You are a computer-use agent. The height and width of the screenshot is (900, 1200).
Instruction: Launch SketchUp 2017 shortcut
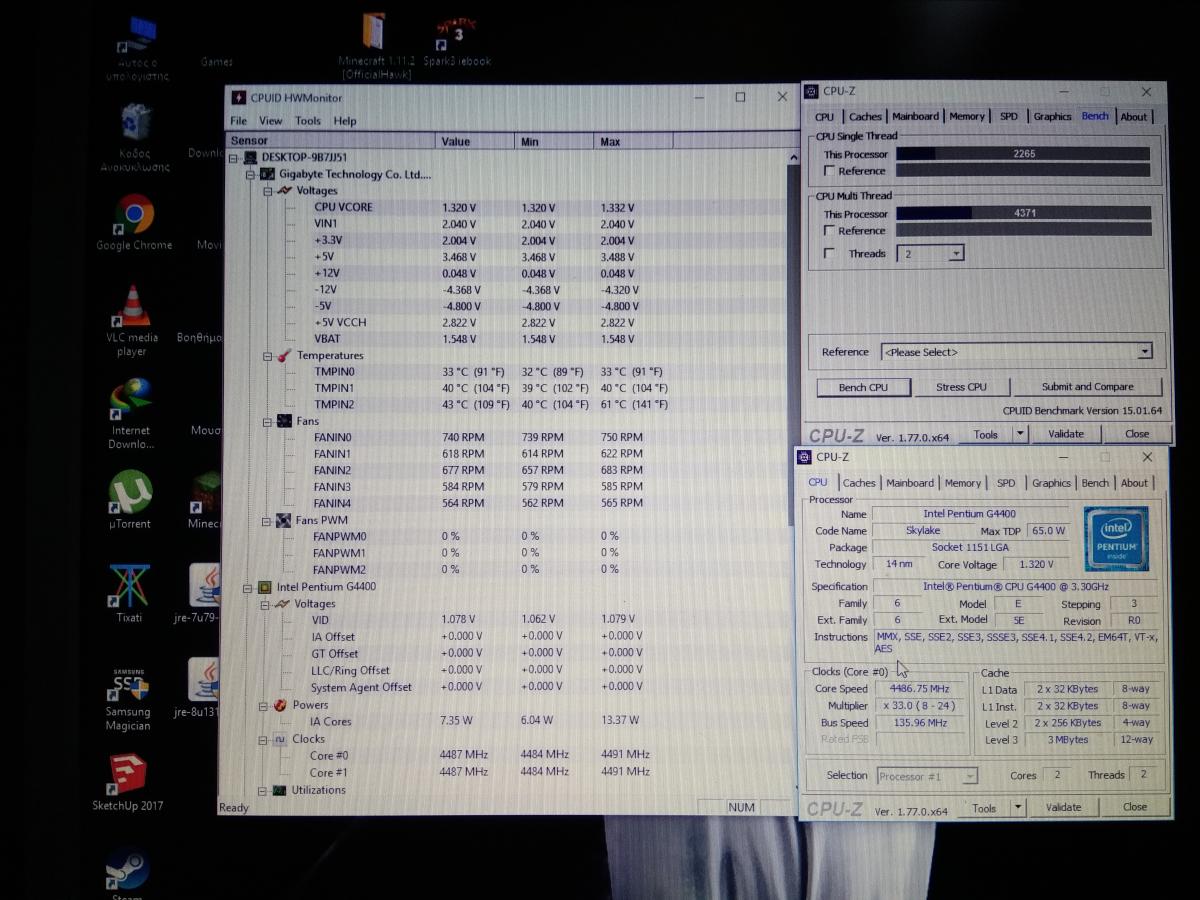(127, 774)
